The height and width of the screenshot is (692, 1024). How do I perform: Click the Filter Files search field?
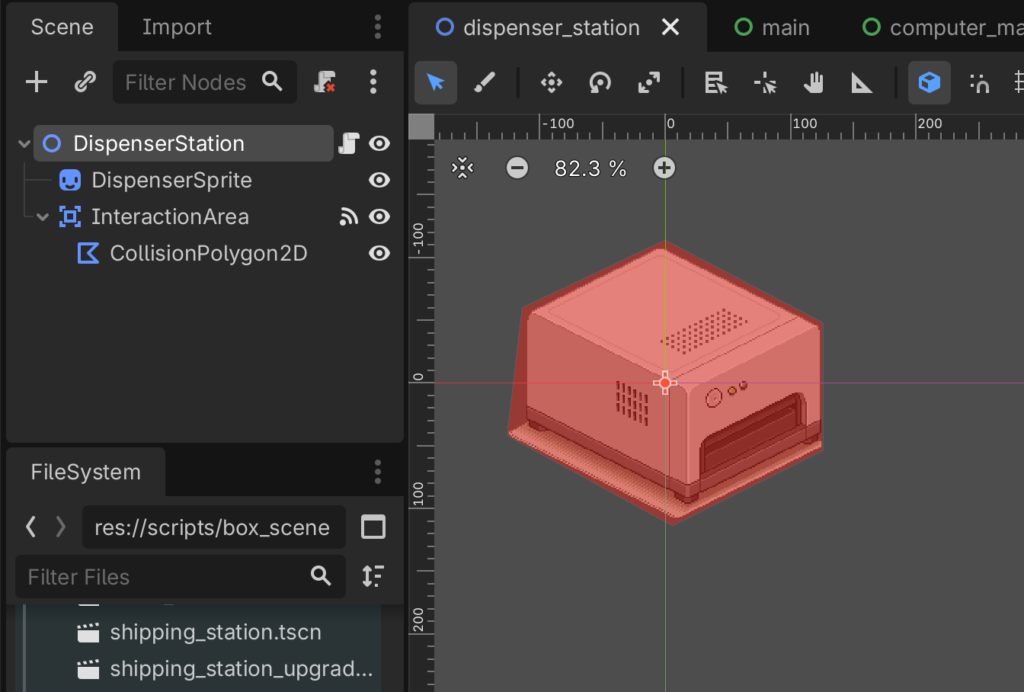(180, 576)
